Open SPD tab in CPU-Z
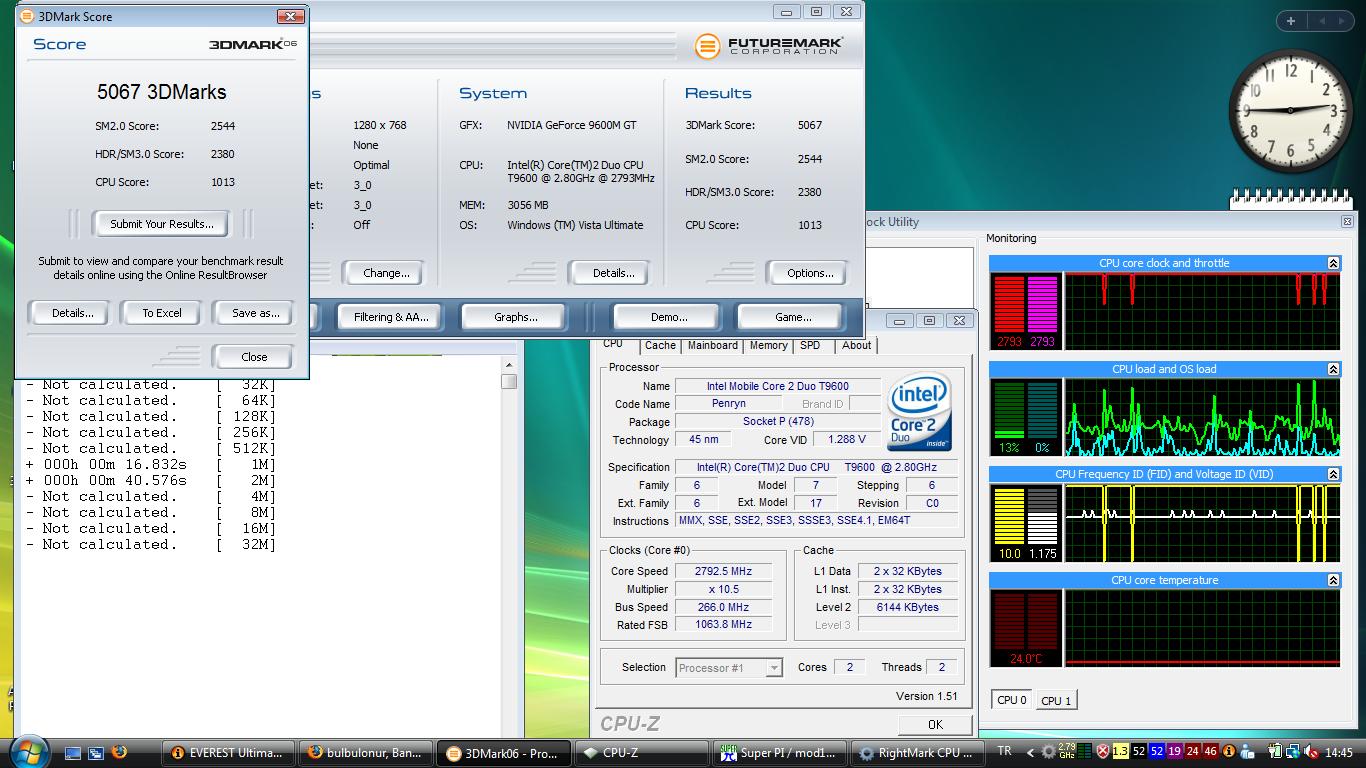Screen dimensions: 1366x768 810,345
